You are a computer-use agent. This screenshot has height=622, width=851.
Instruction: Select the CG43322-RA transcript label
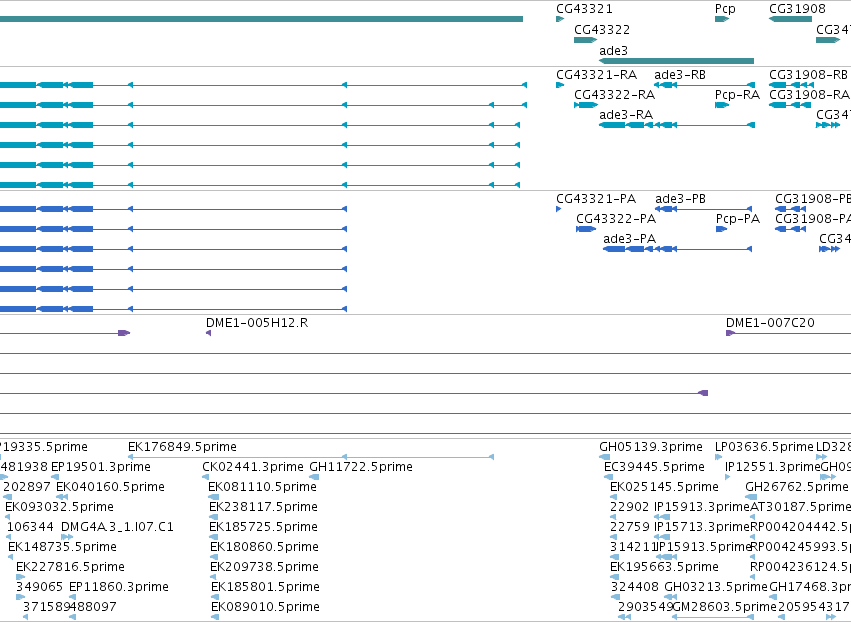point(614,94)
